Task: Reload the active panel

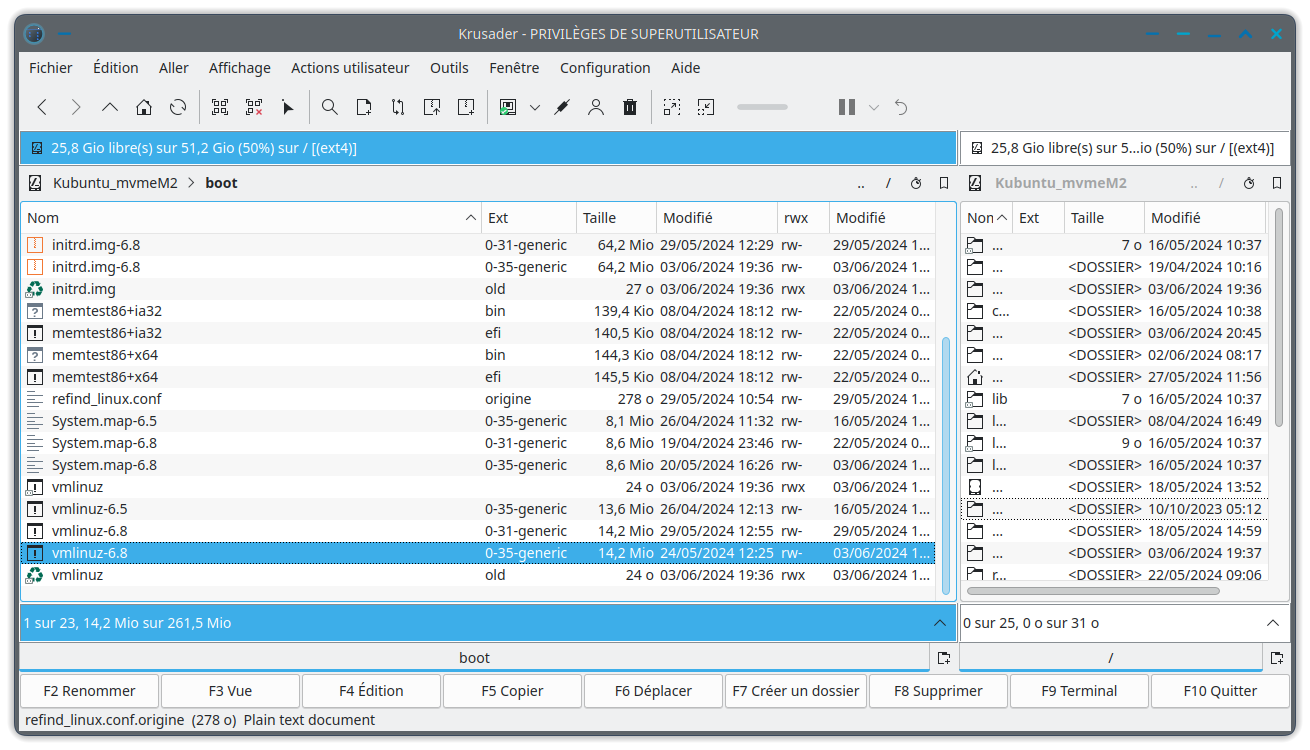Action: coord(178,107)
